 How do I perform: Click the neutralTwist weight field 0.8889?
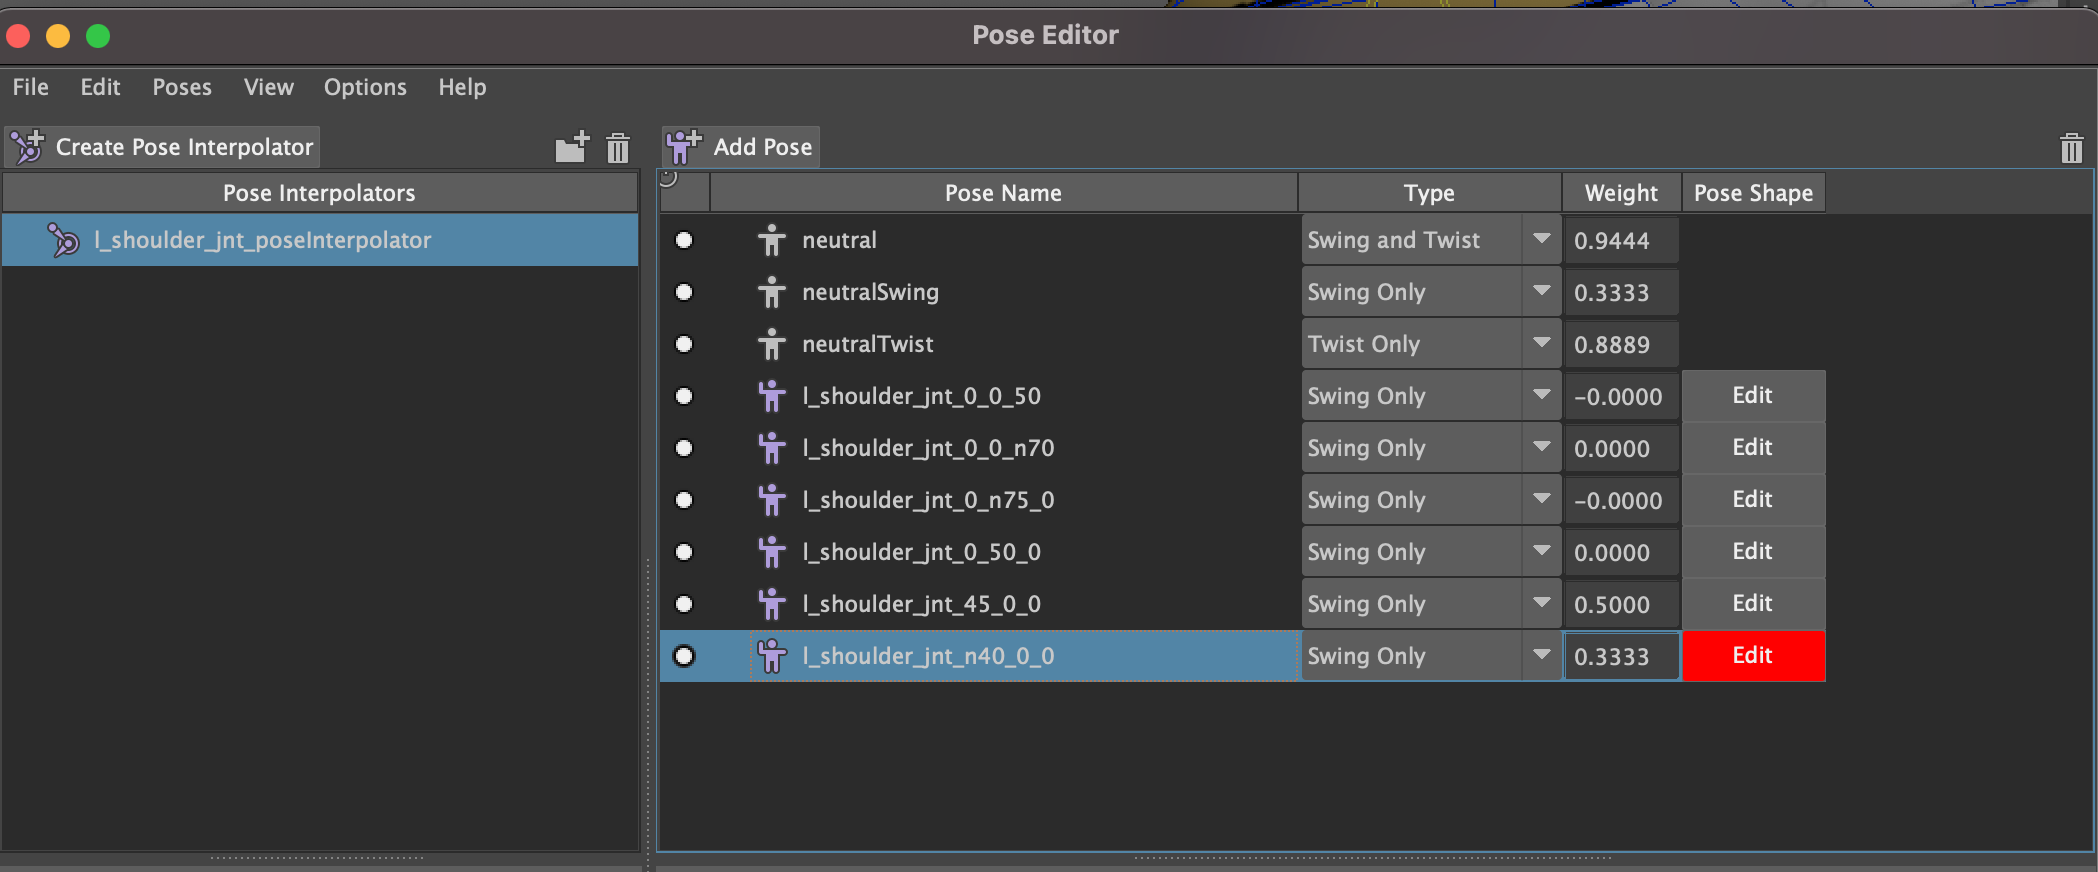click(1621, 344)
